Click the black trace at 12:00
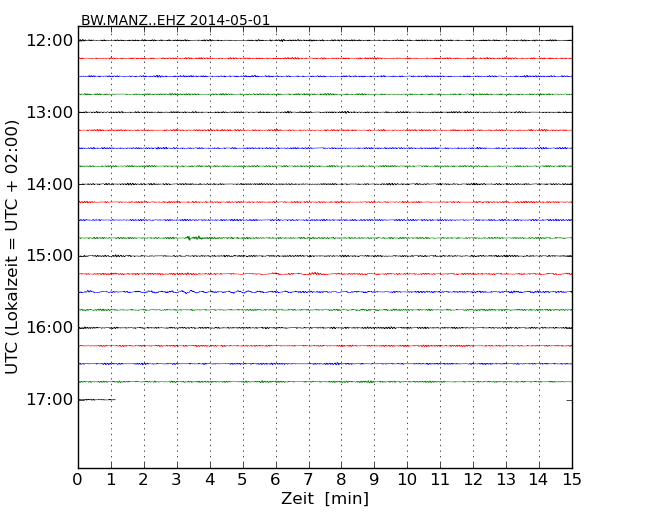650x520 pixels. point(325,41)
